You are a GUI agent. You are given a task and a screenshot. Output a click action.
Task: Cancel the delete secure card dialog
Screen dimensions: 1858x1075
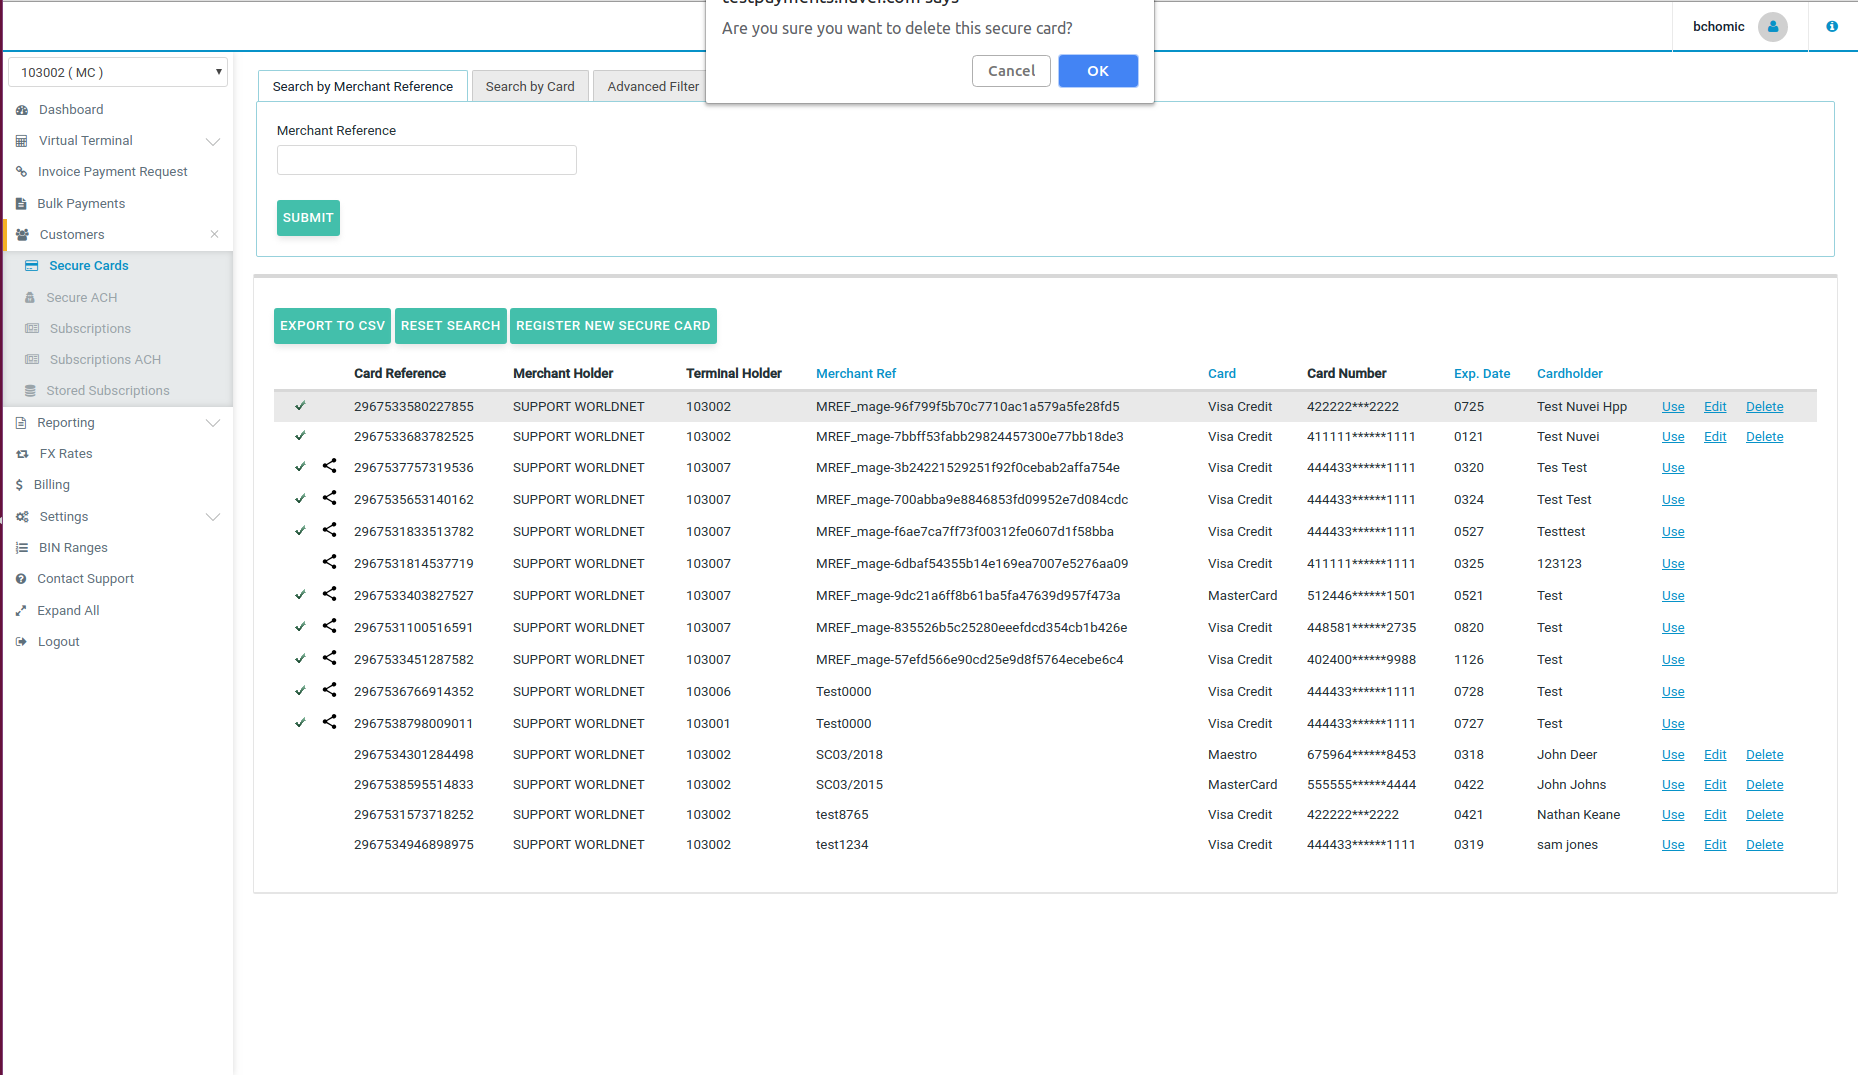coord(1011,71)
